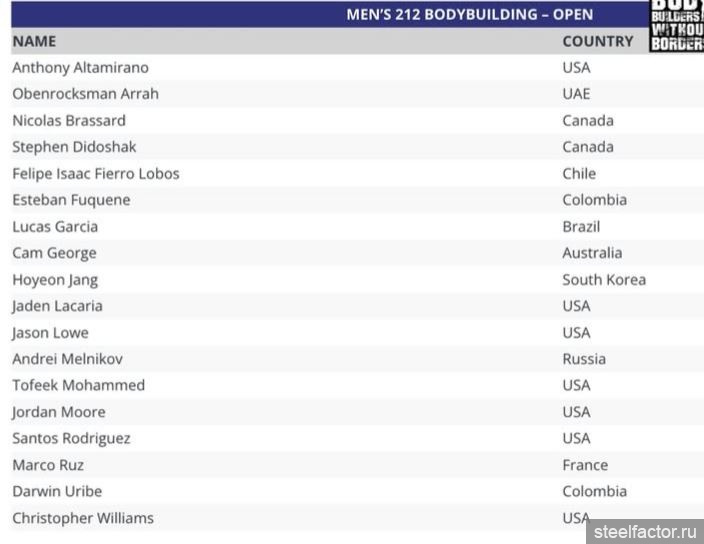Screen dimensions: 704x544
Task: Click the Bodybuilders Without Borders logo
Action: [x=676, y=26]
